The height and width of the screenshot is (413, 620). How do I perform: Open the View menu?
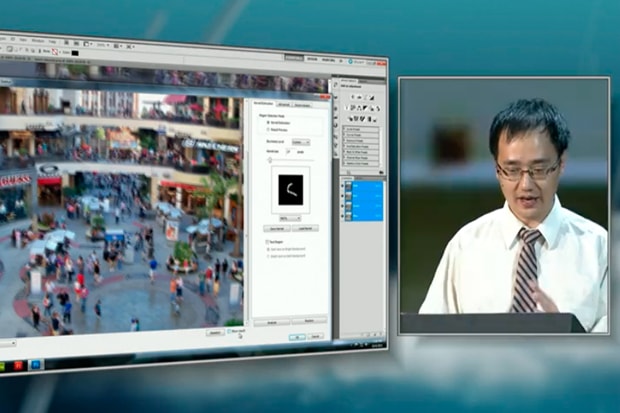click(x=23, y=40)
